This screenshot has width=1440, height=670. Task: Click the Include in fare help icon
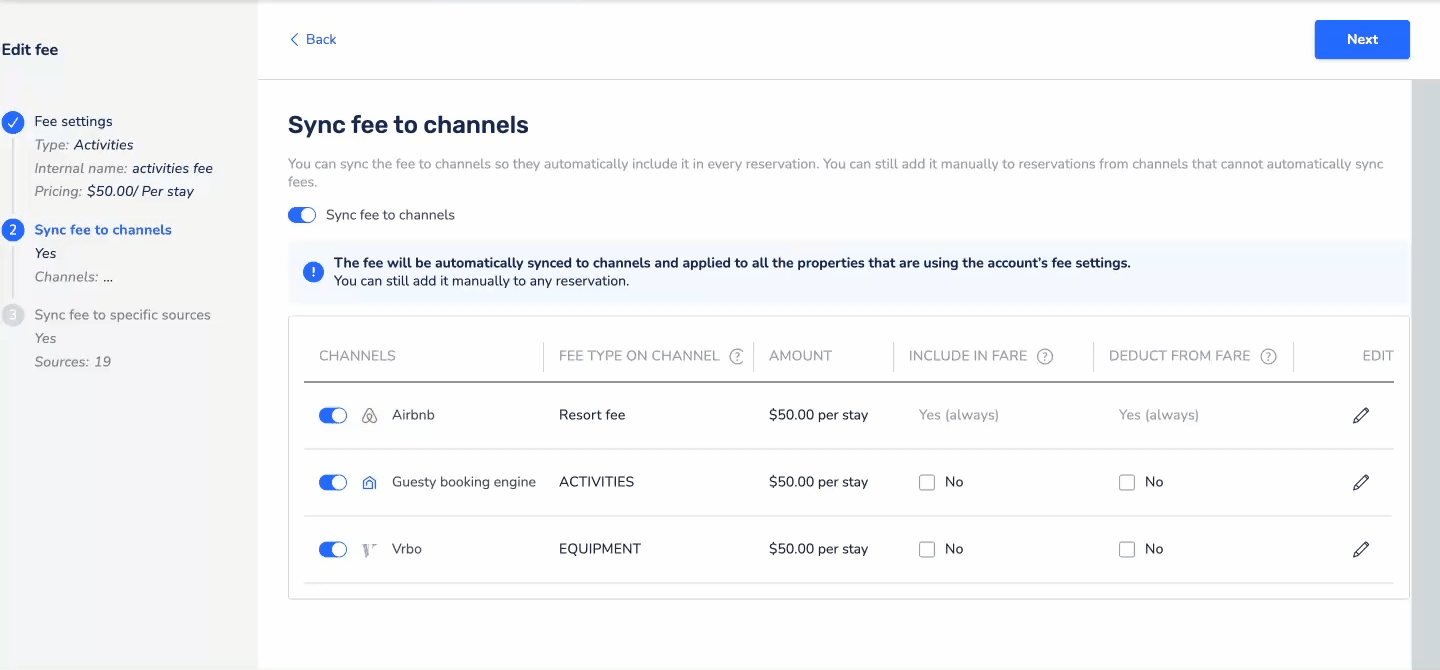(x=1045, y=356)
